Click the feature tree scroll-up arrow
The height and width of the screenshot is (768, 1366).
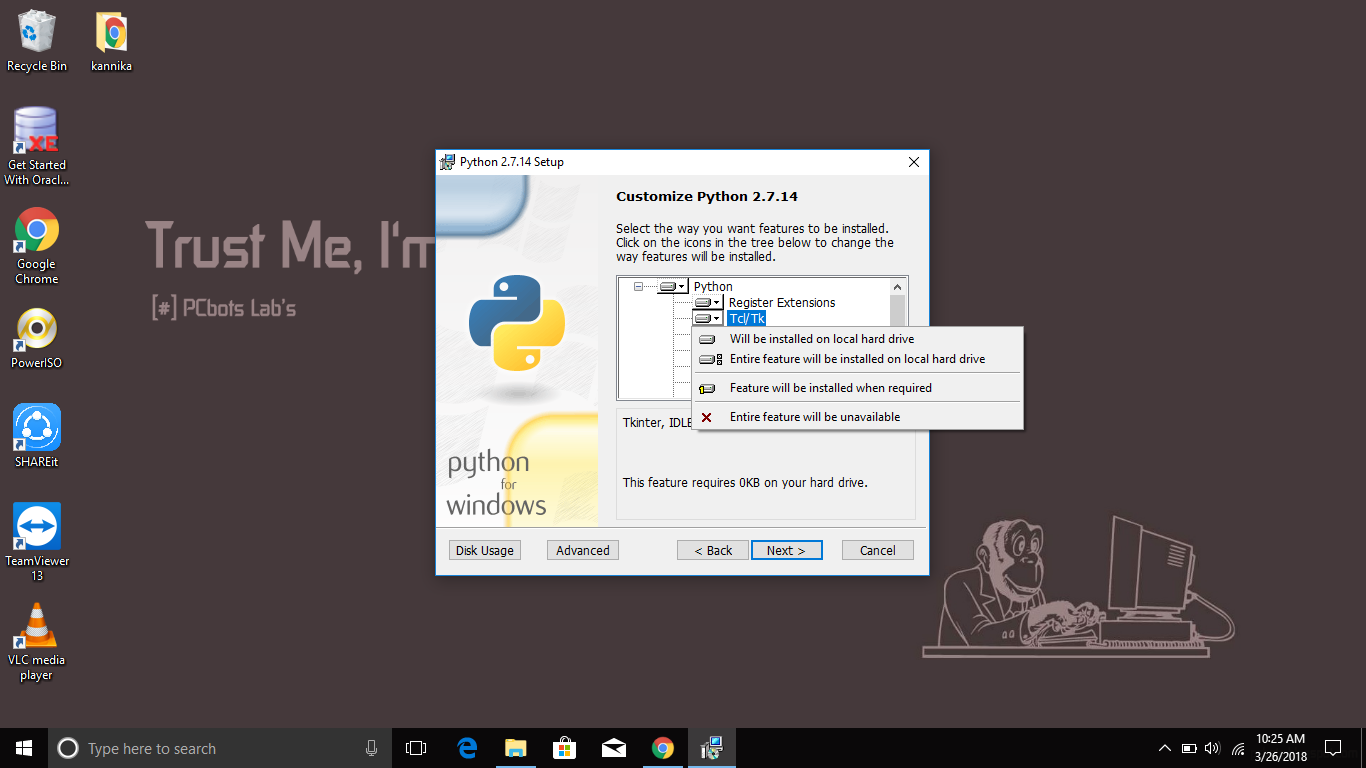coord(898,287)
